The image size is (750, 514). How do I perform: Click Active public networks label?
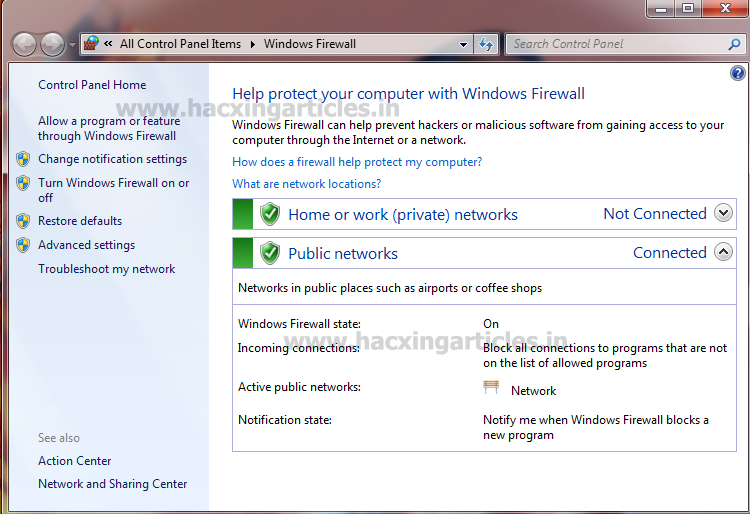click(299, 387)
